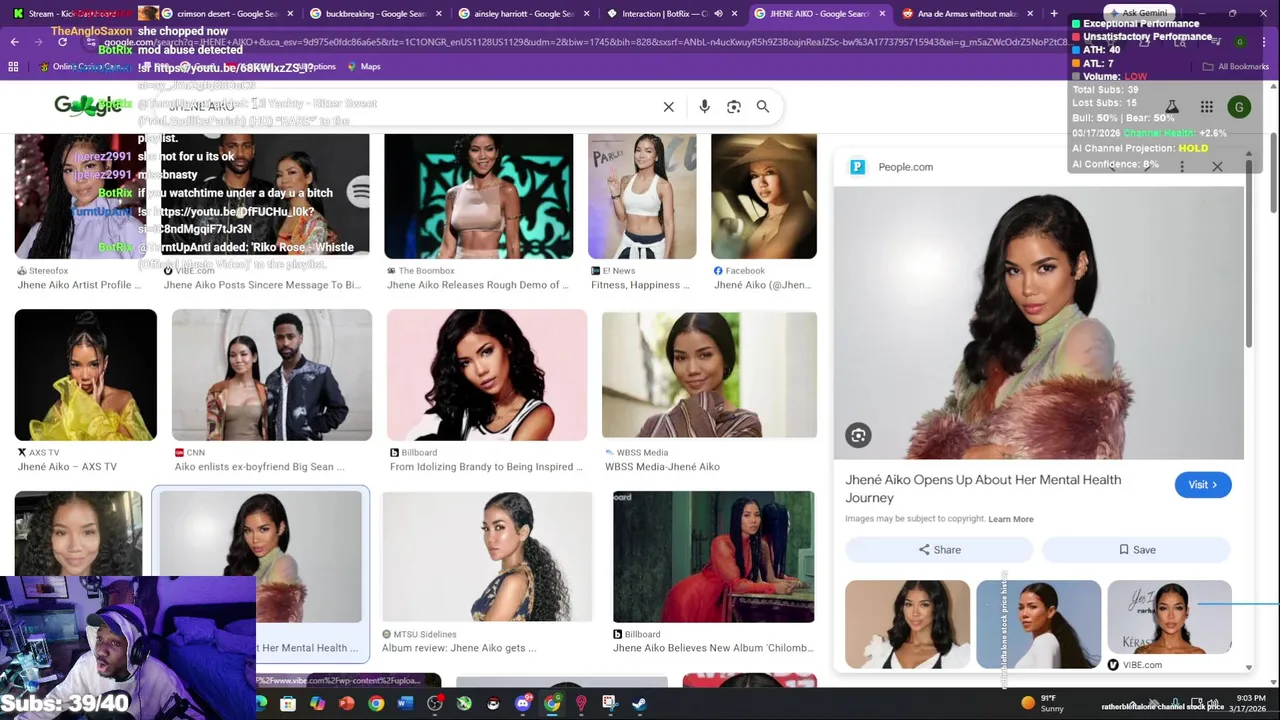Go back with the browser back arrow
The width and height of the screenshot is (1280, 720).
click(15, 42)
